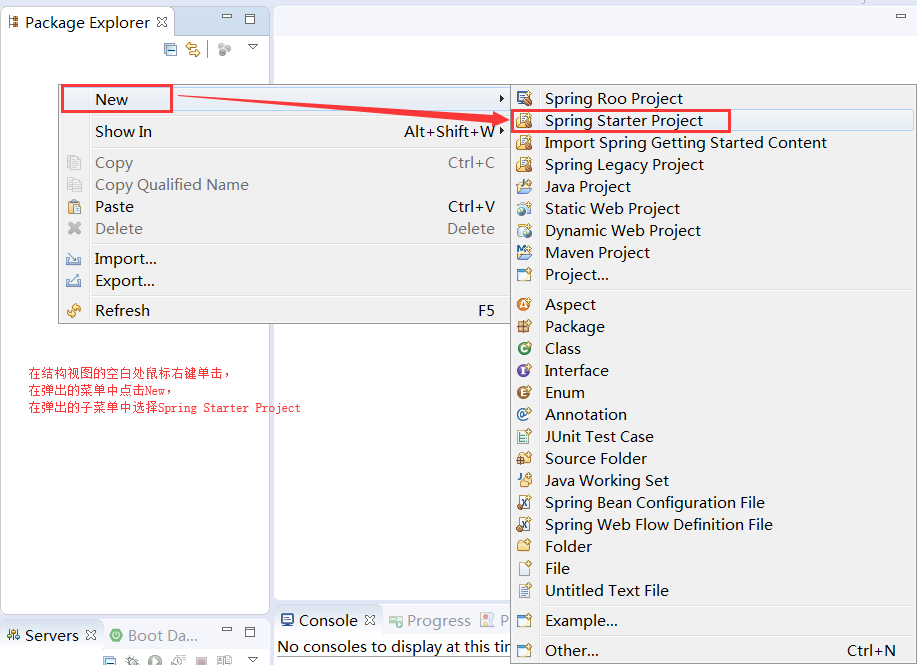Switch to the Progress tab

click(x=430, y=621)
